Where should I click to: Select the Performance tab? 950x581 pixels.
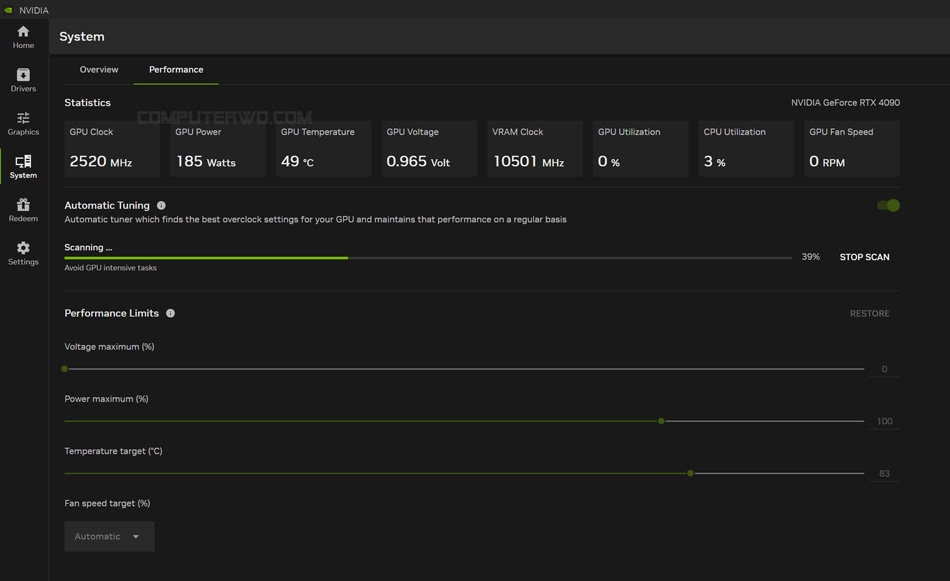tap(176, 70)
